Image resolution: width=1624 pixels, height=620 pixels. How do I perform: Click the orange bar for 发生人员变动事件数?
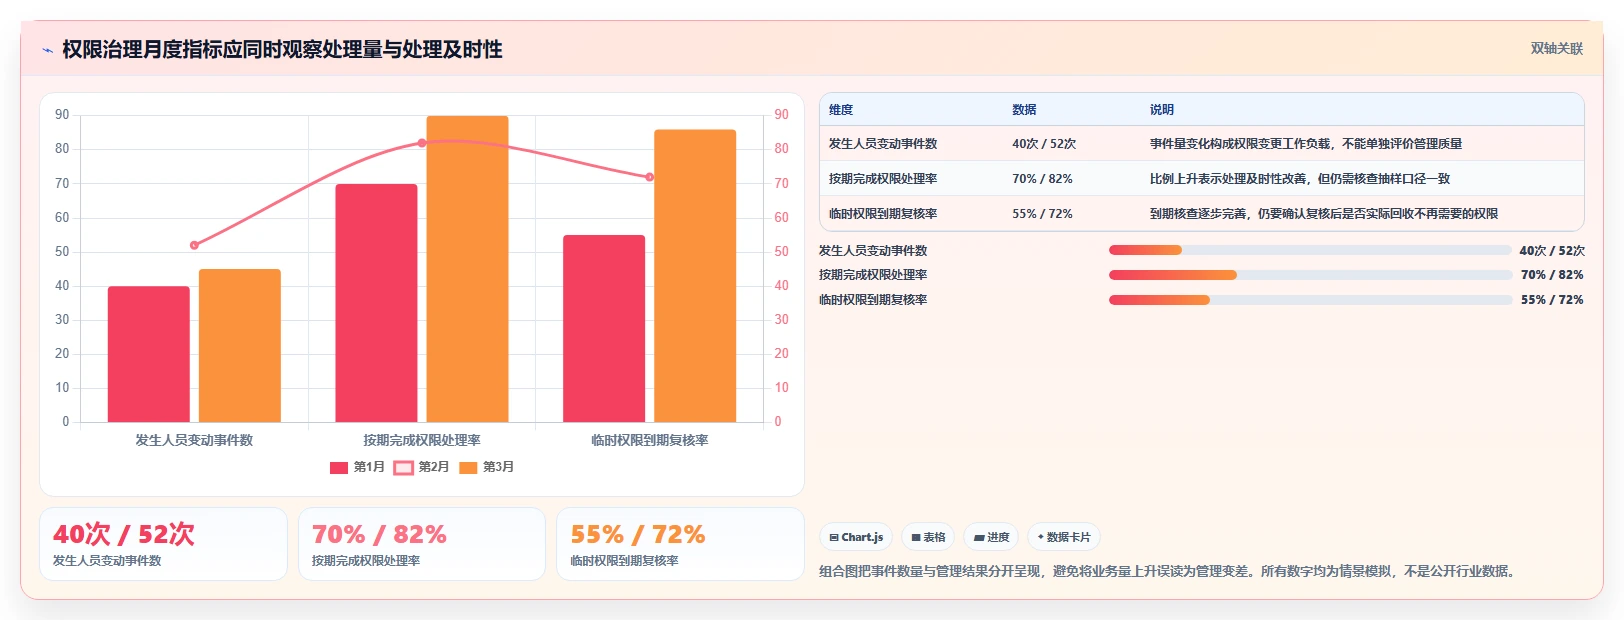point(240,346)
